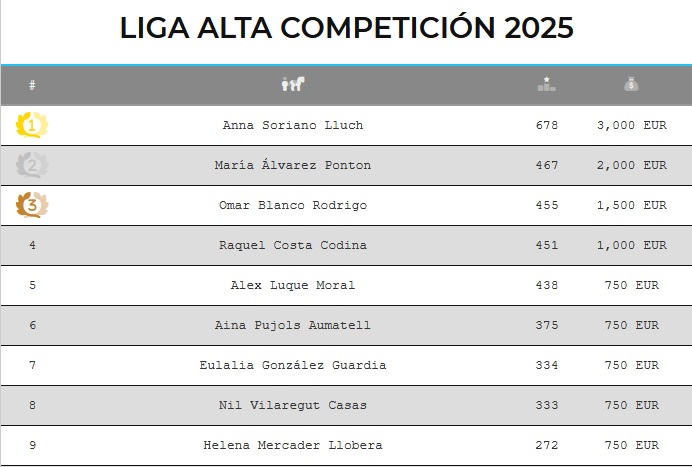The image size is (692, 467).
Task: Click the gold first place laurel badge
Action: [x=32, y=125]
